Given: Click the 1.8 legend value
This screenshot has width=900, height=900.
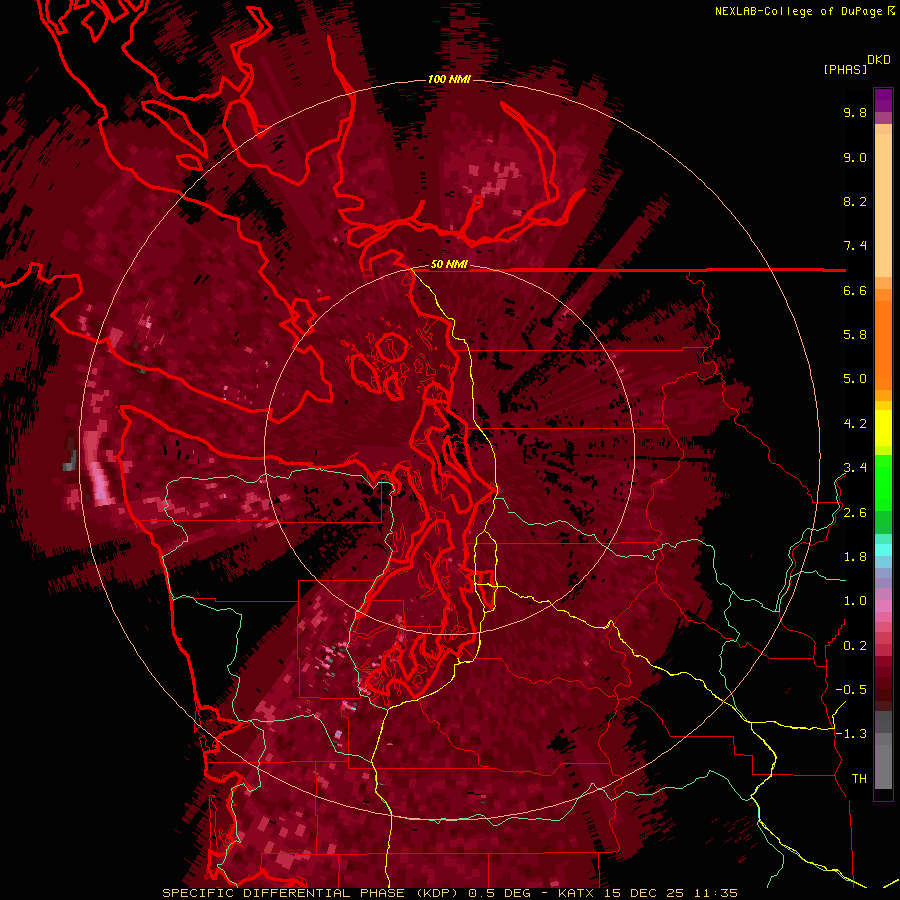Looking at the screenshot, I should pos(855,557).
